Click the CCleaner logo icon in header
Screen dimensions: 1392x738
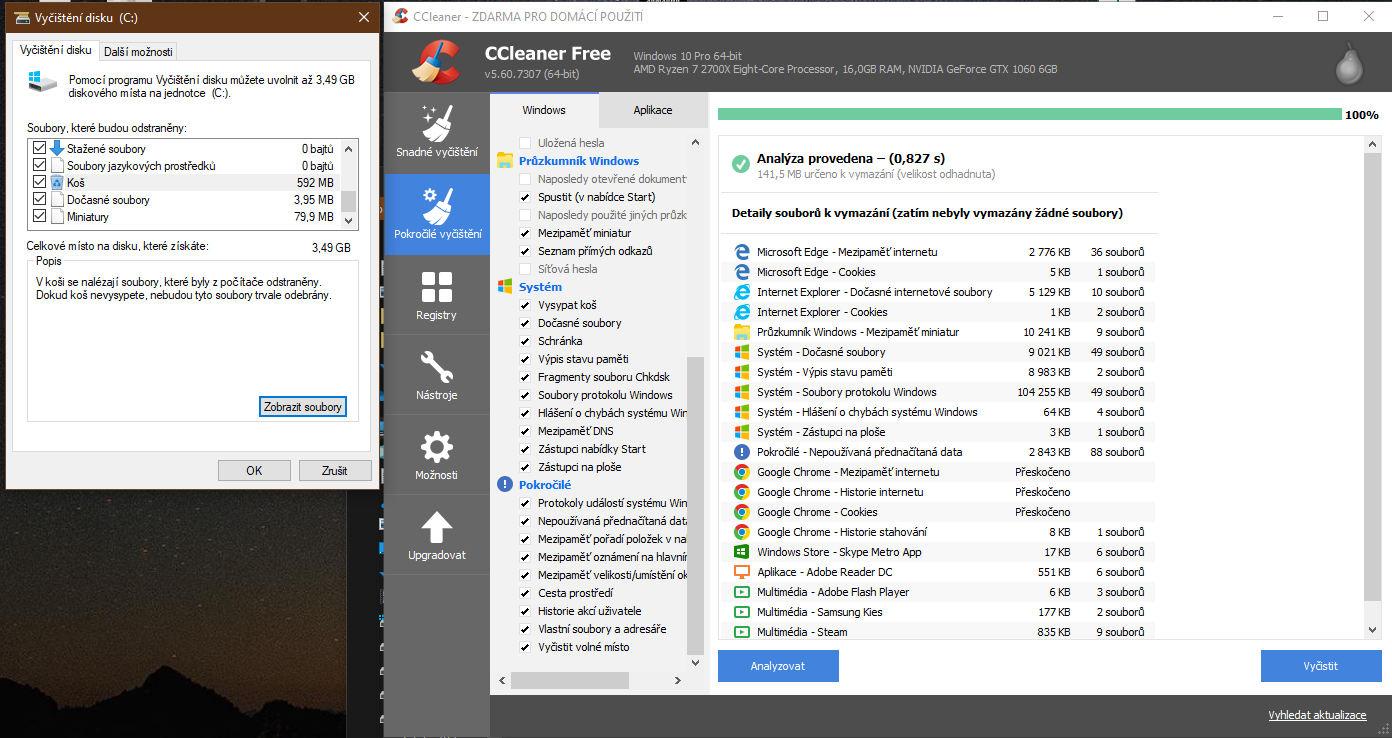click(x=435, y=62)
